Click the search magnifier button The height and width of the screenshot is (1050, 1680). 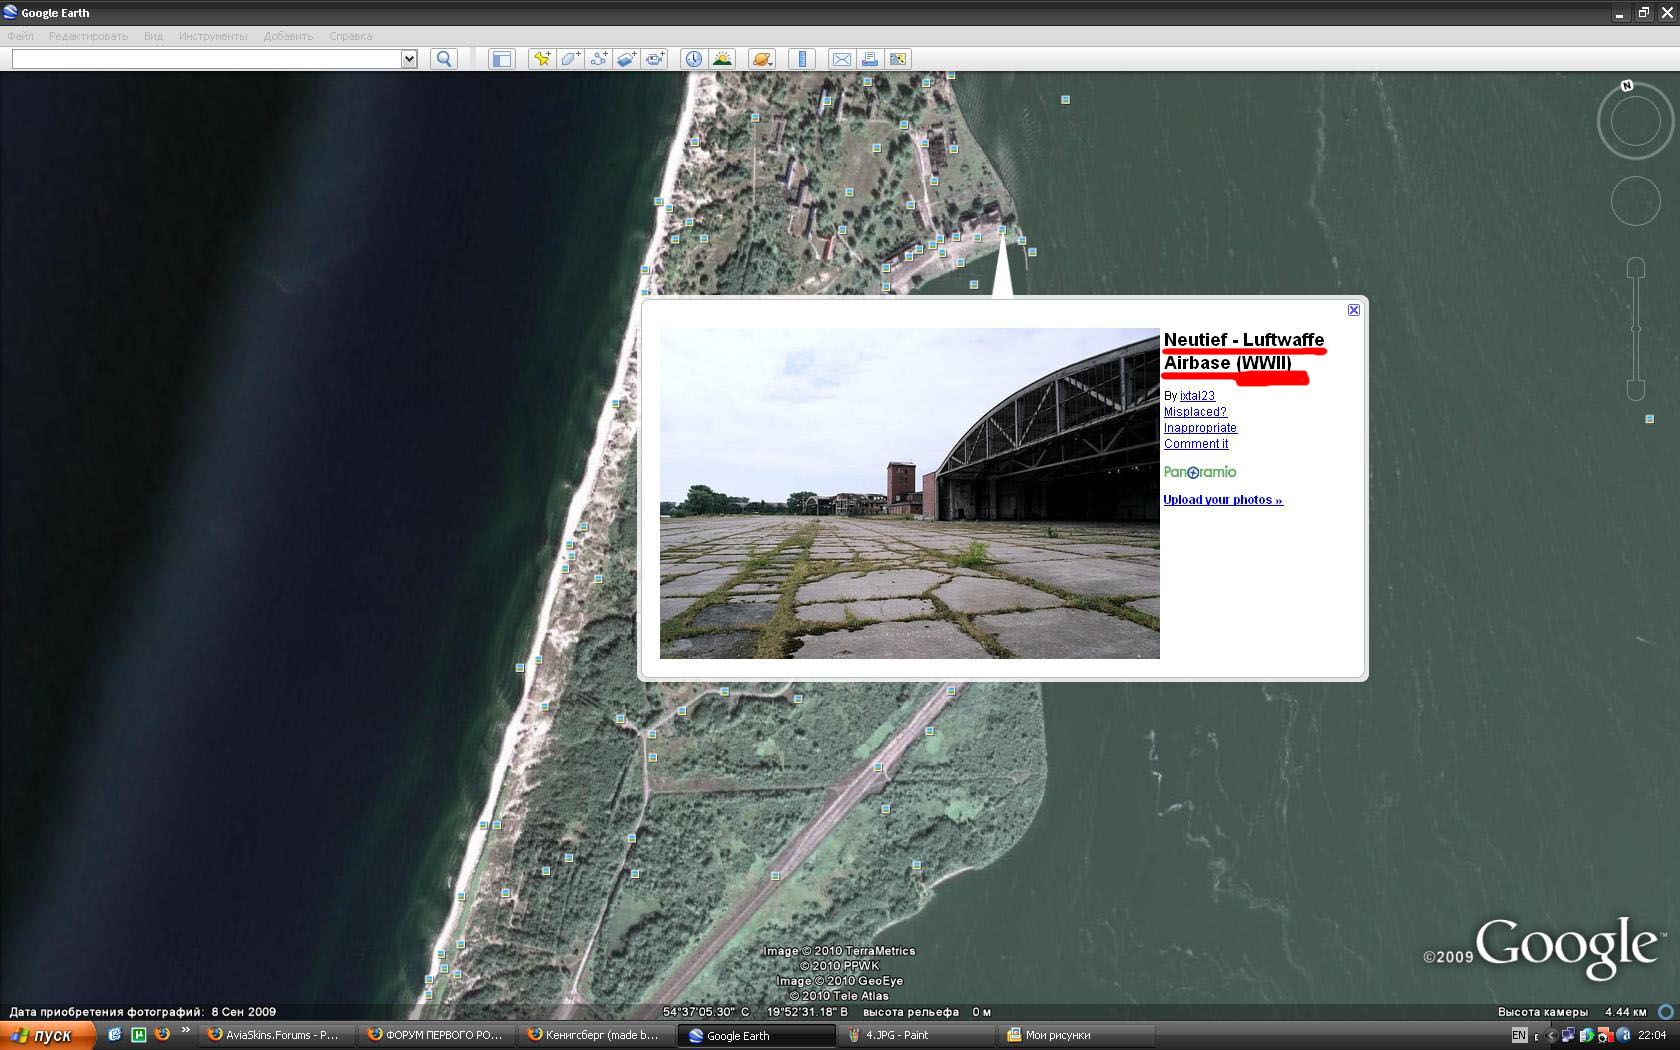tap(444, 59)
